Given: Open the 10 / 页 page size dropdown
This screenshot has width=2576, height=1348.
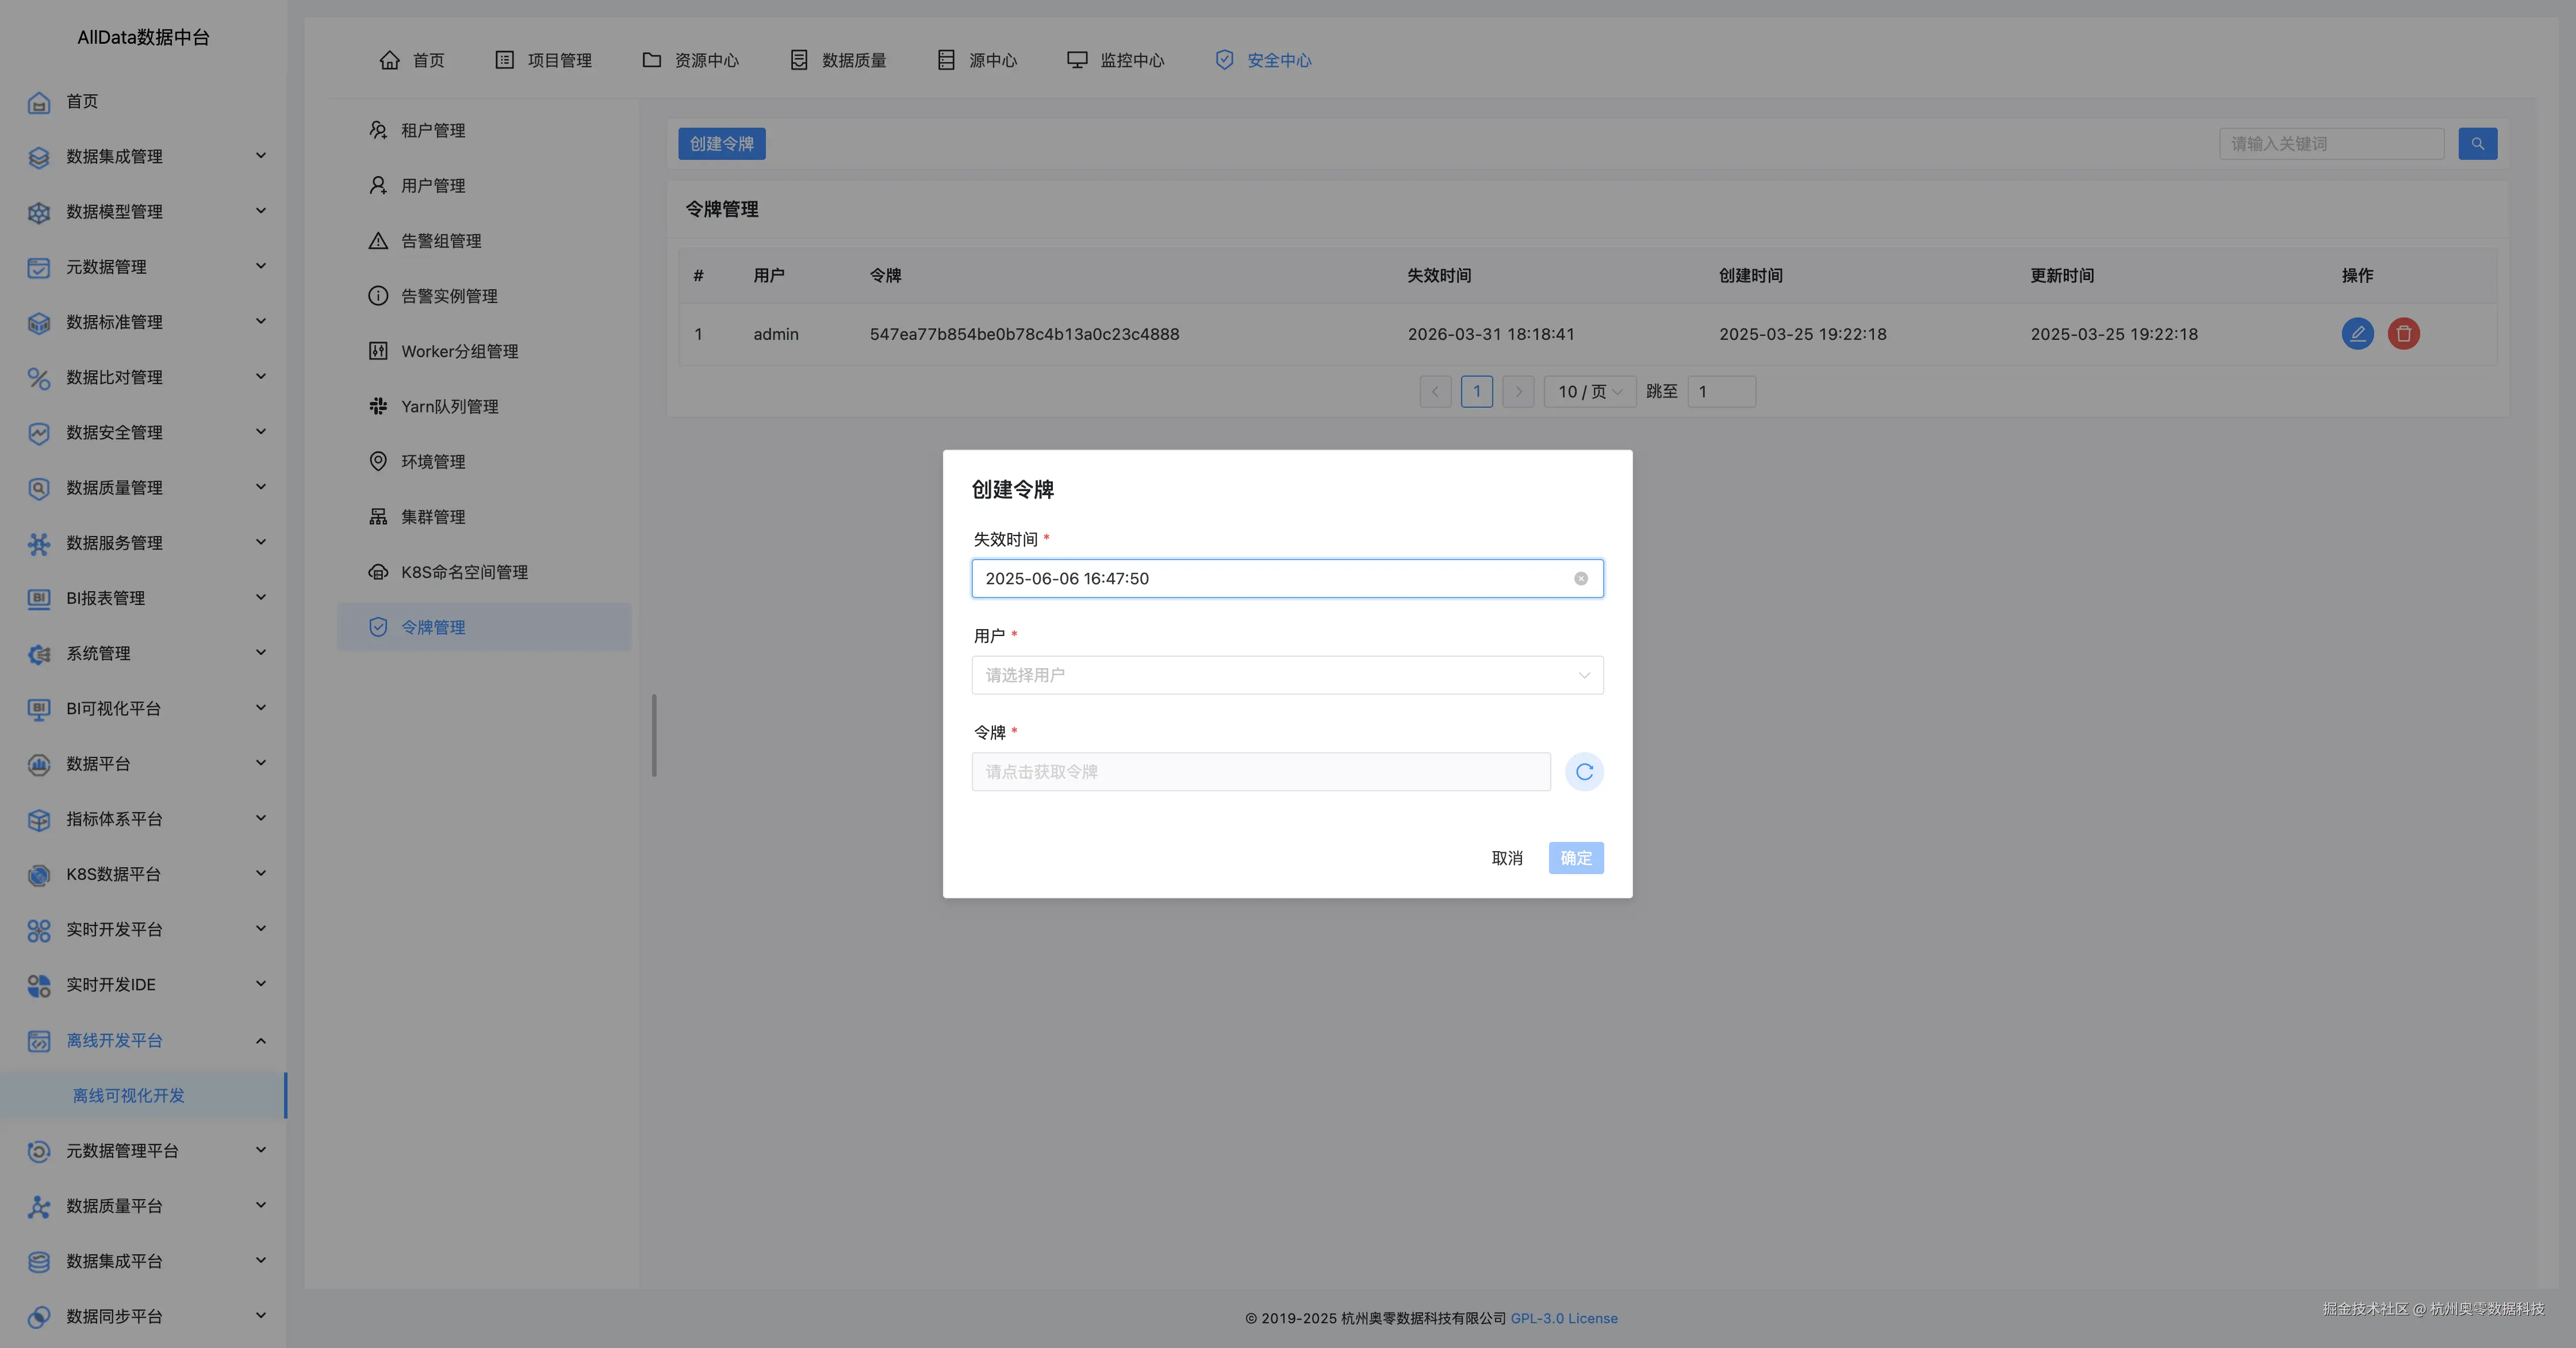Looking at the screenshot, I should pos(1589,392).
